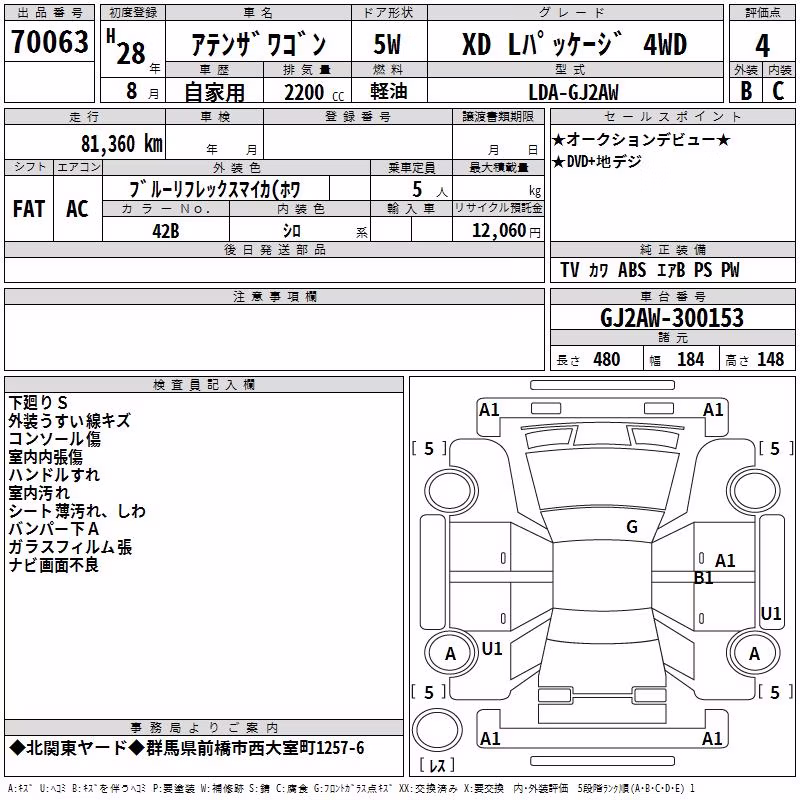The width and height of the screenshot is (800, 800).
Task: Click the height value 148
Action: (770, 360)
